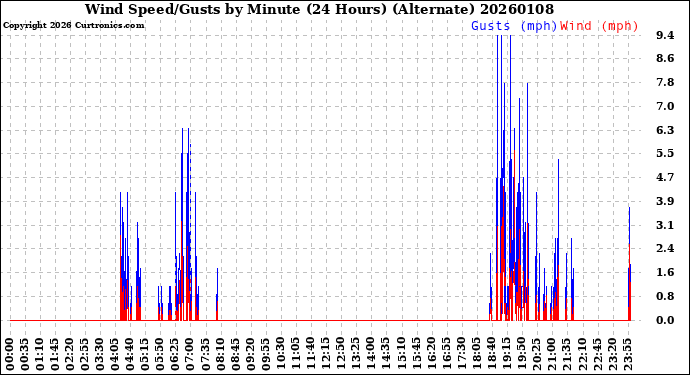690x375 pixels.
Task: Click the 04:40 time axis label
Action: tap(130, 355)
